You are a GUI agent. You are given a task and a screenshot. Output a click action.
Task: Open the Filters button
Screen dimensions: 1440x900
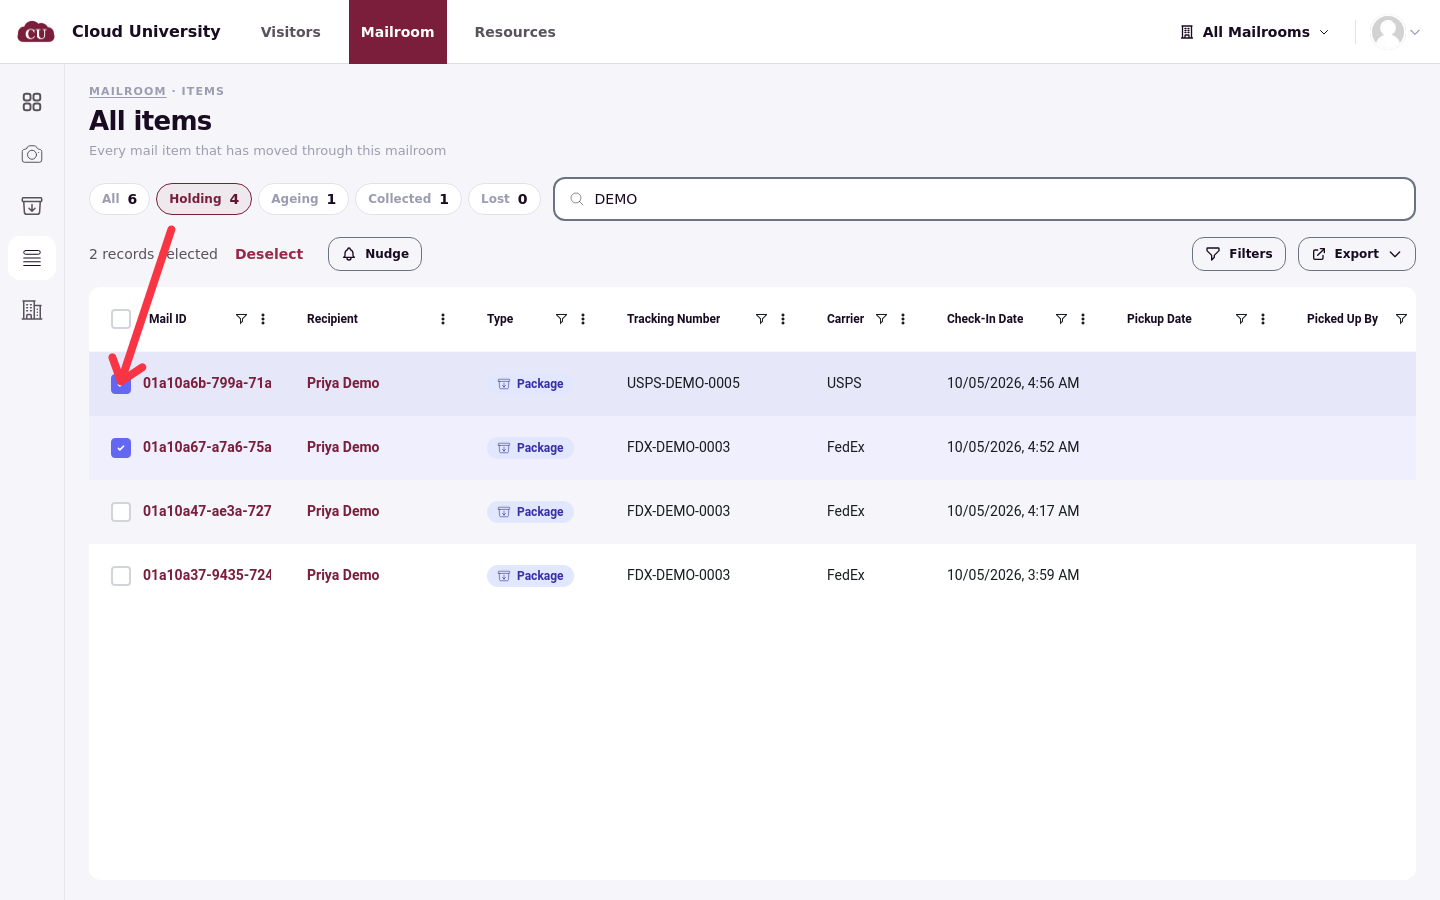point(1239,254)
